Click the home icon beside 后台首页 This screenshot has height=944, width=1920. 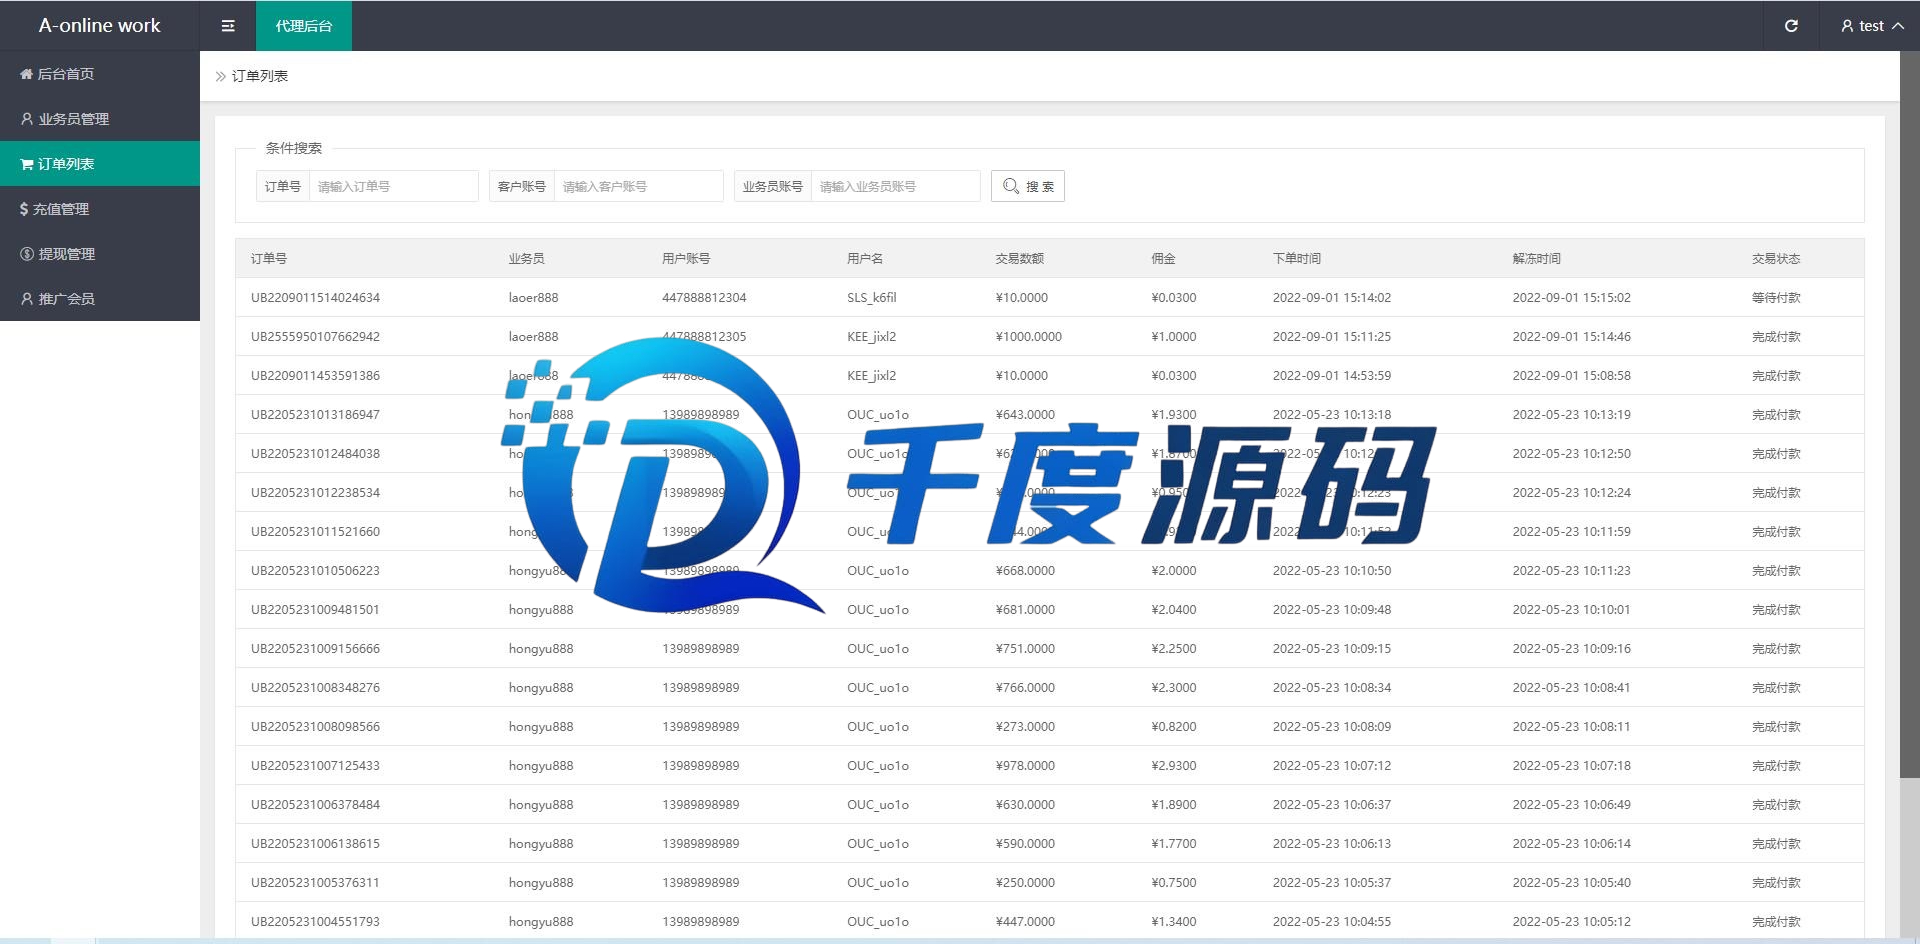[x=27, y=74]
